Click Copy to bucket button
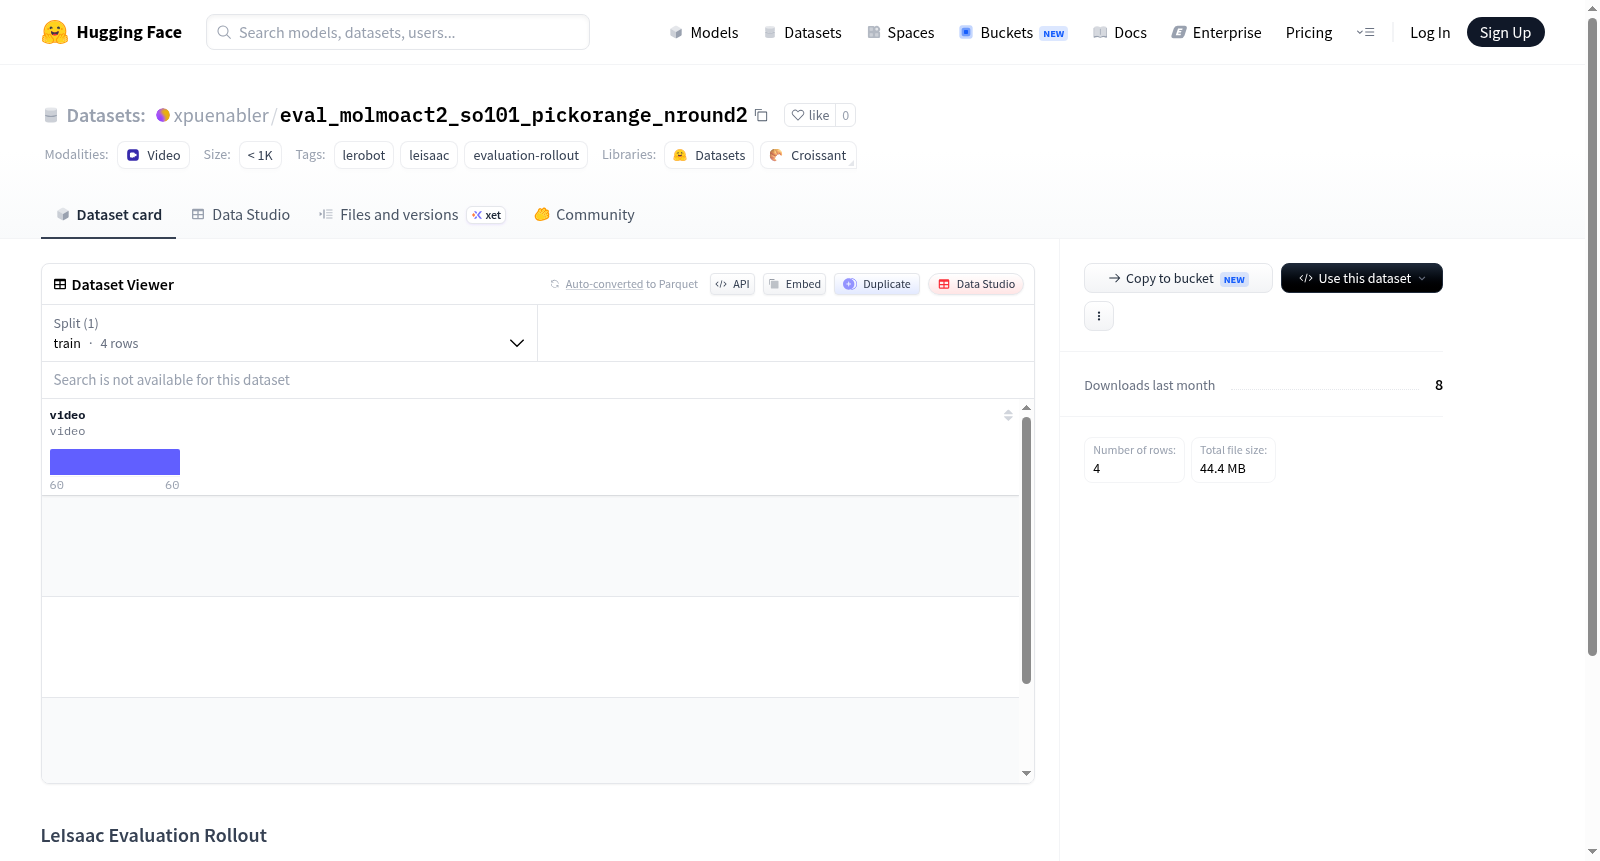1600x861 pixels. [x=1178, y=278]
